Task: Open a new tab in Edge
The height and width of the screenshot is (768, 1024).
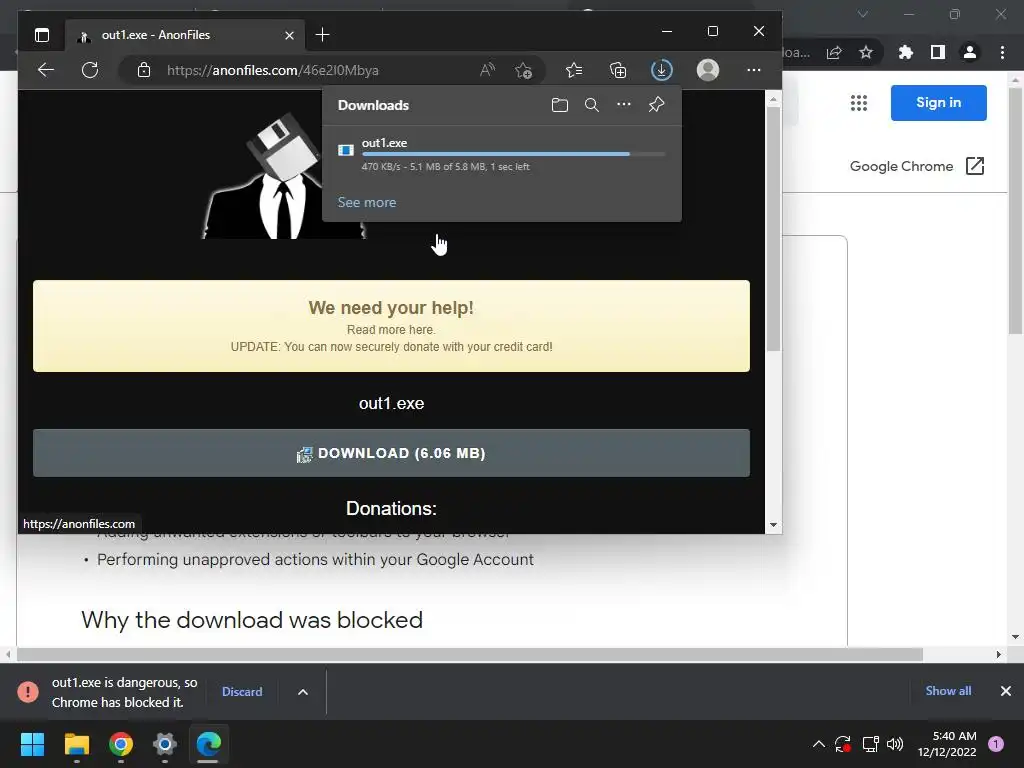Action: (322, 35)
